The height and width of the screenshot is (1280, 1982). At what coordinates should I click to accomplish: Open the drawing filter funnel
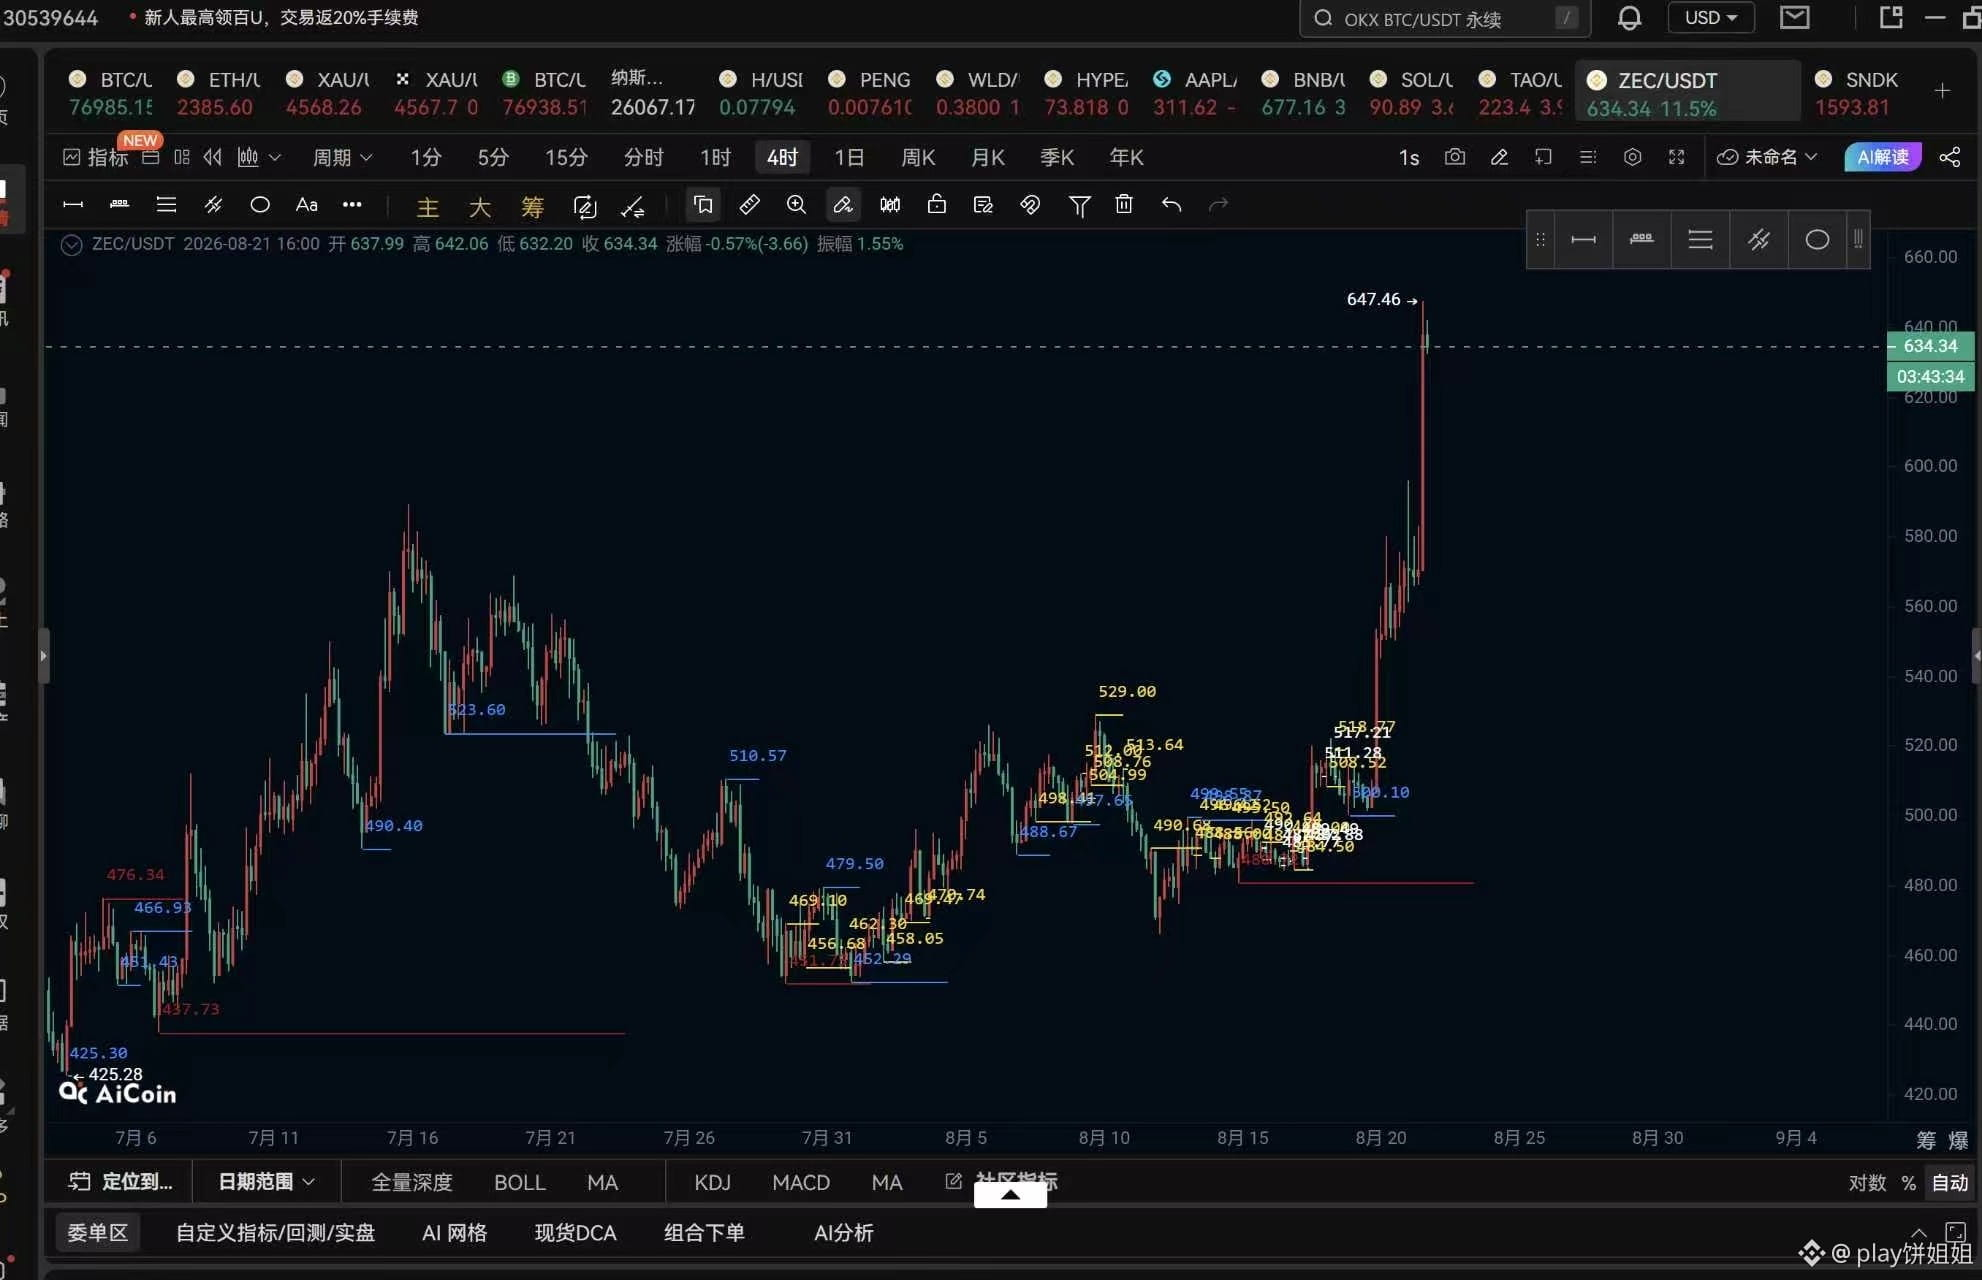1079,205
